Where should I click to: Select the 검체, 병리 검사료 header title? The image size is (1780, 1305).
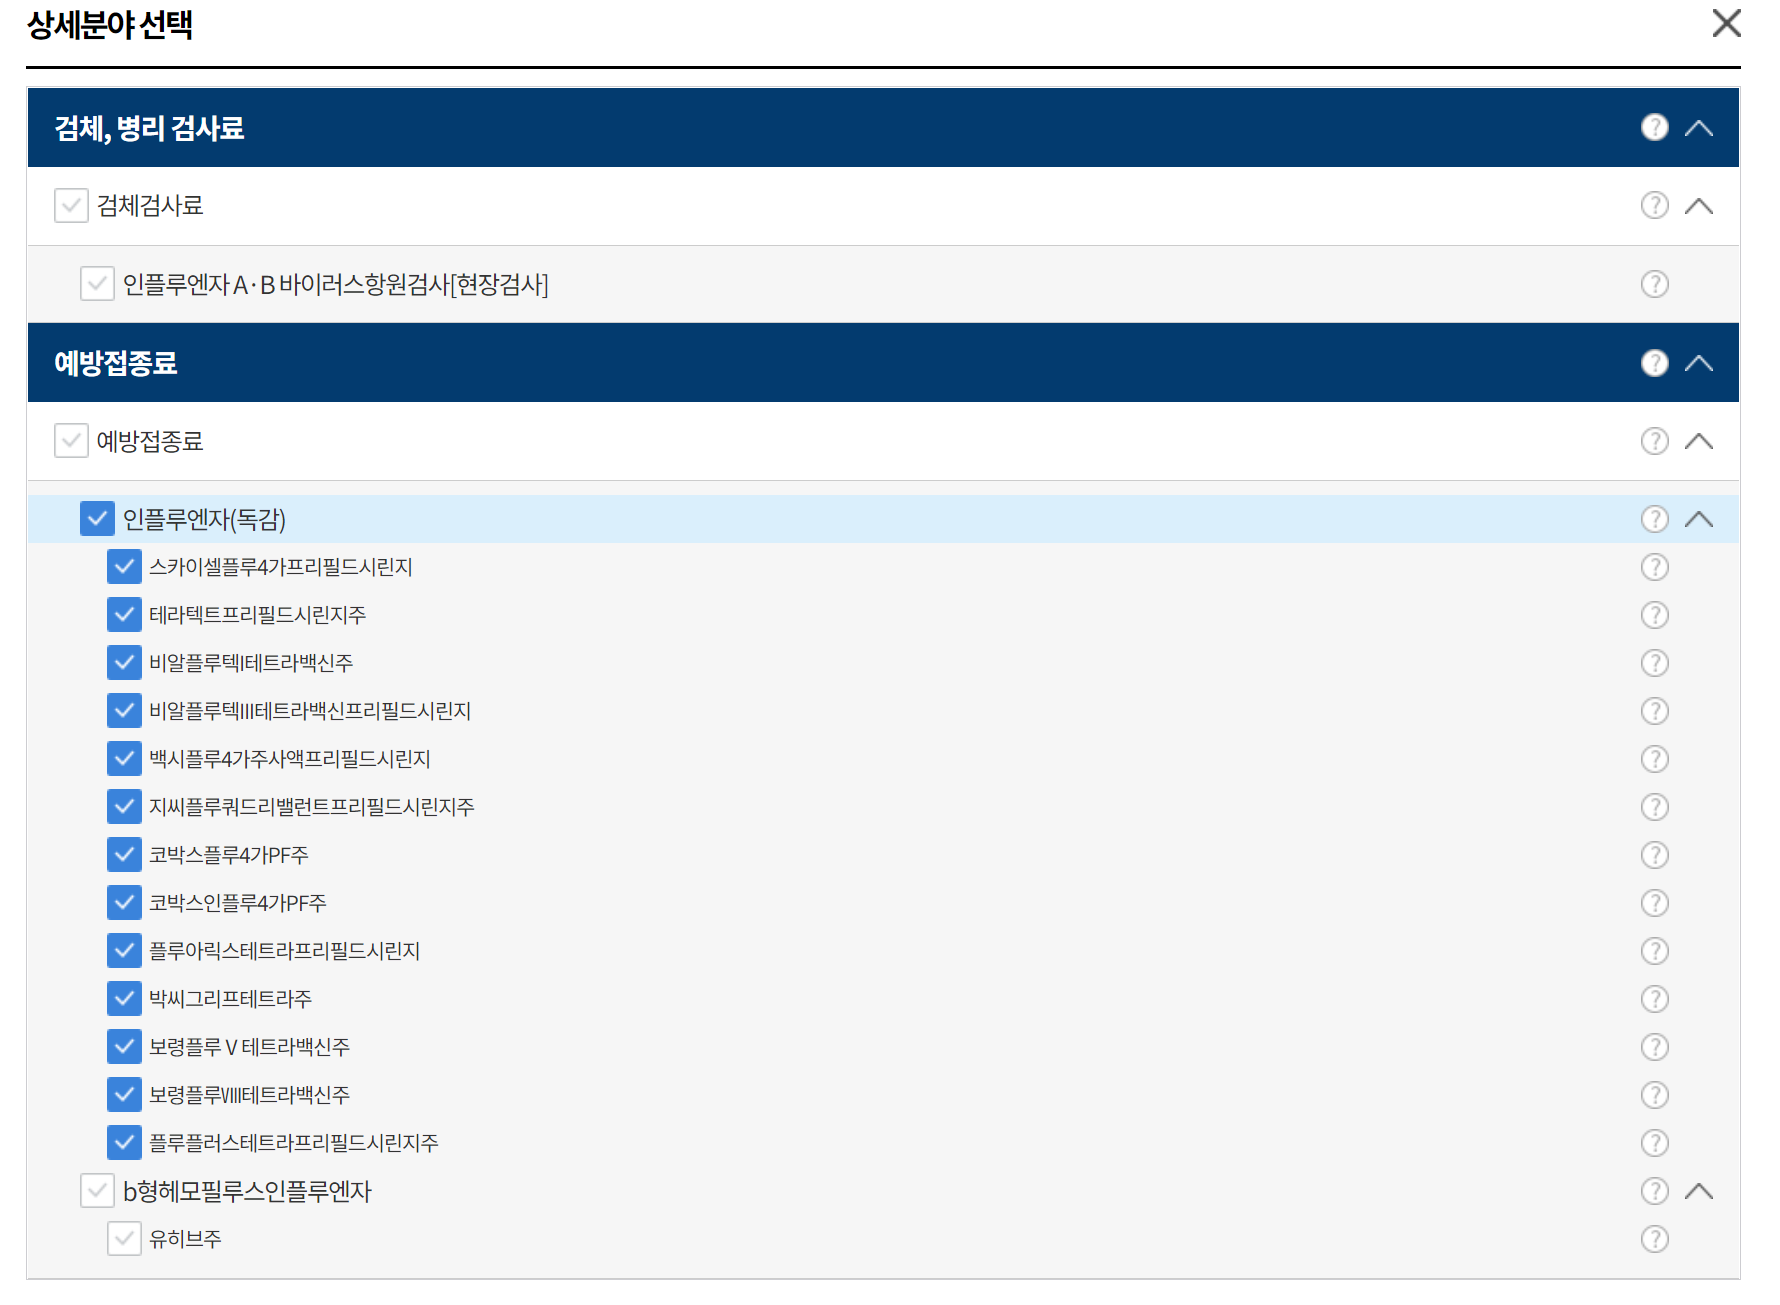tap(149, 128)
